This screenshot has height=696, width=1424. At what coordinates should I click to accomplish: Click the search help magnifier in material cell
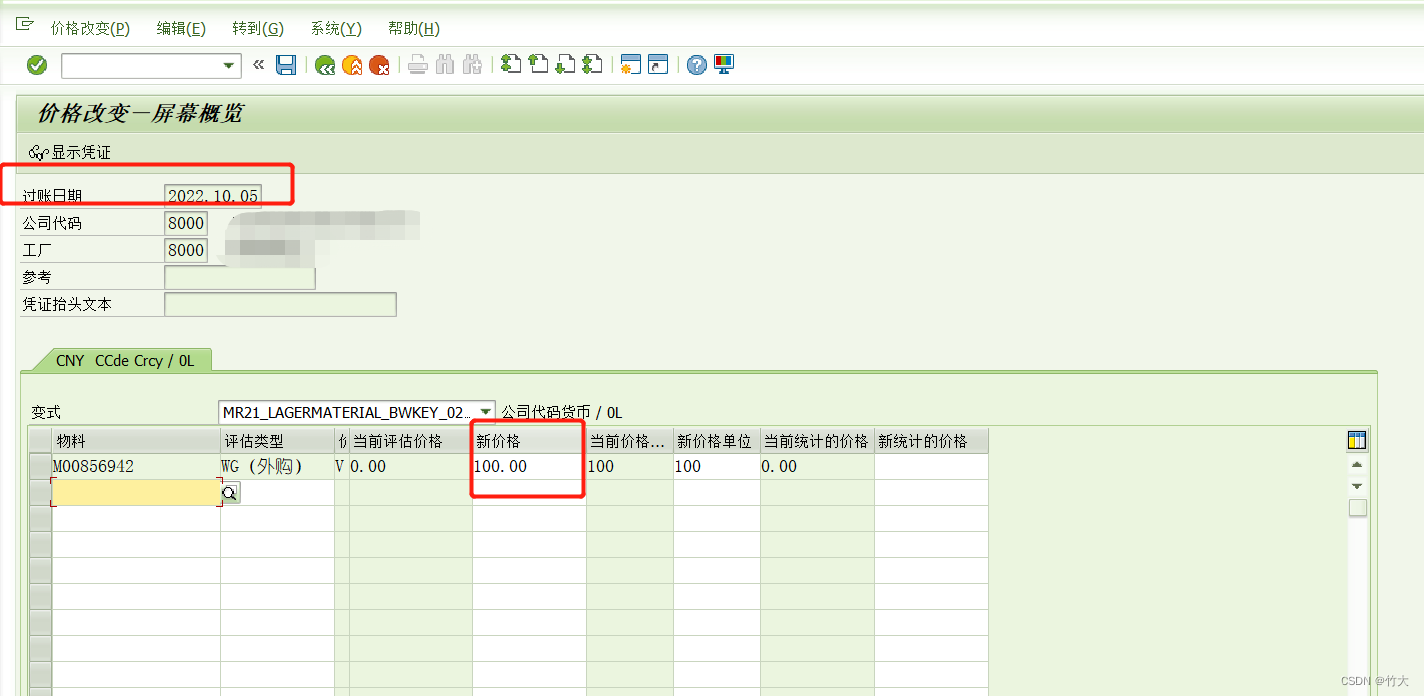(231, 492)
